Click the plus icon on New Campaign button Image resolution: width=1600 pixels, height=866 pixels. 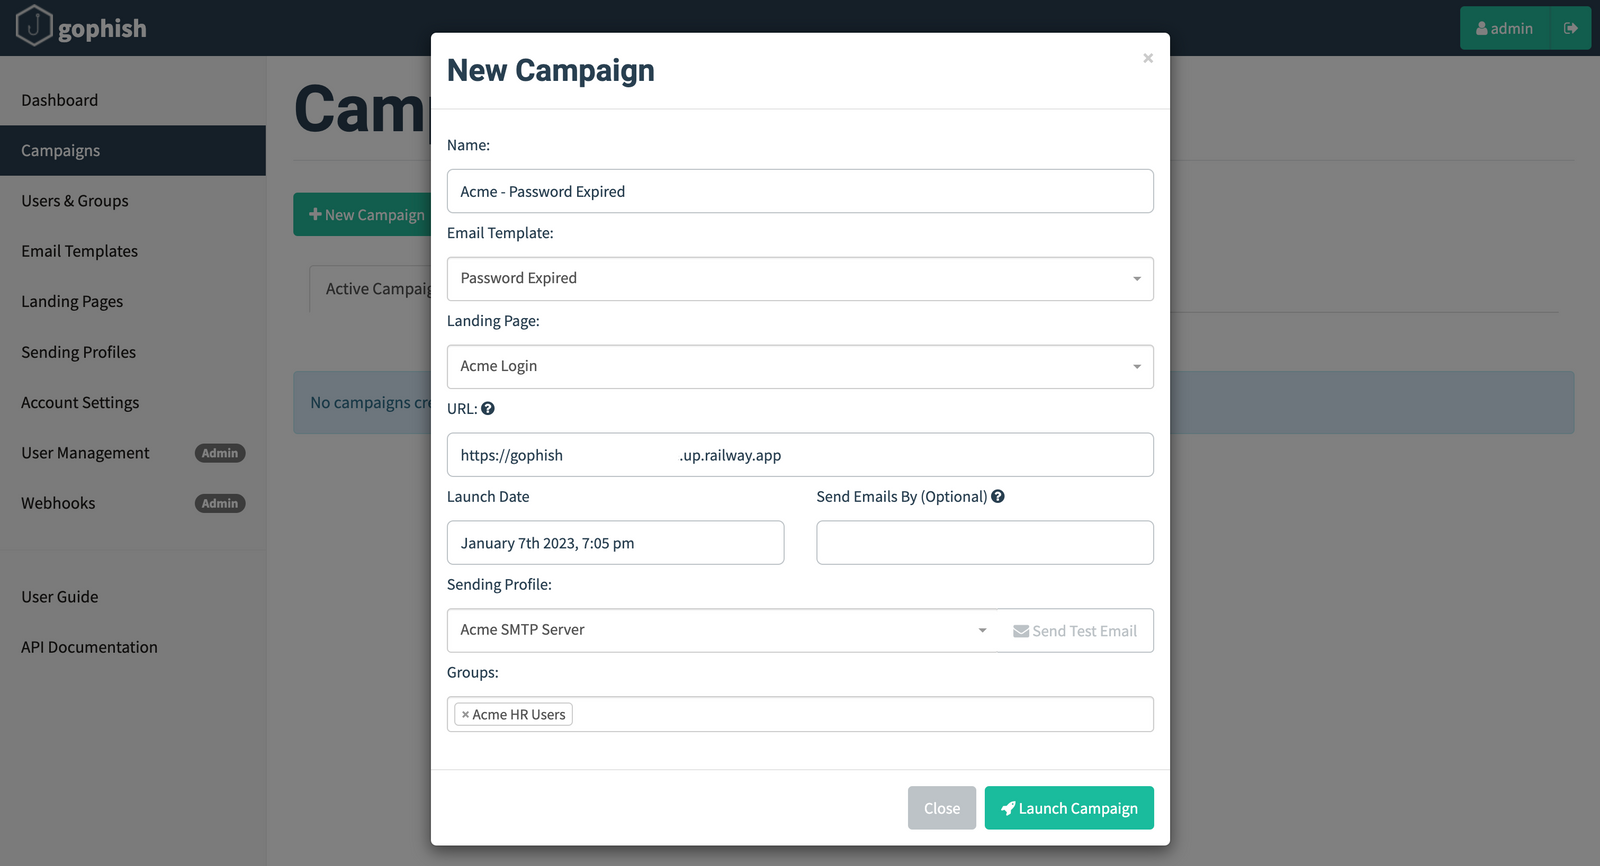(x=314, y=214)
